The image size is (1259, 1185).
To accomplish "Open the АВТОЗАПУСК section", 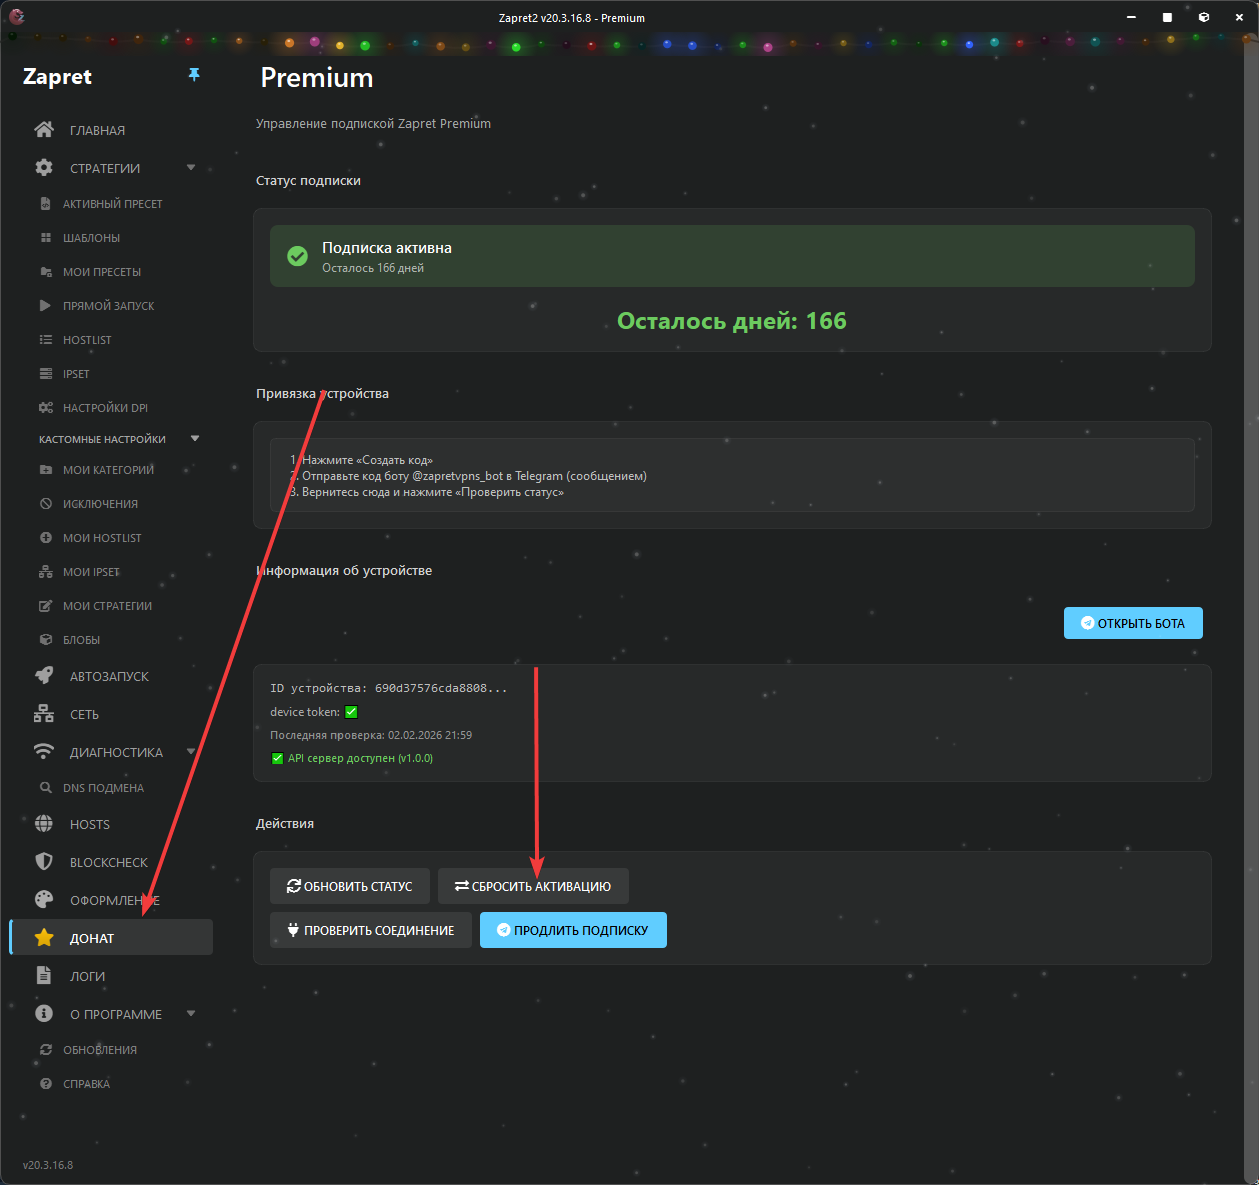I will 111,676.
